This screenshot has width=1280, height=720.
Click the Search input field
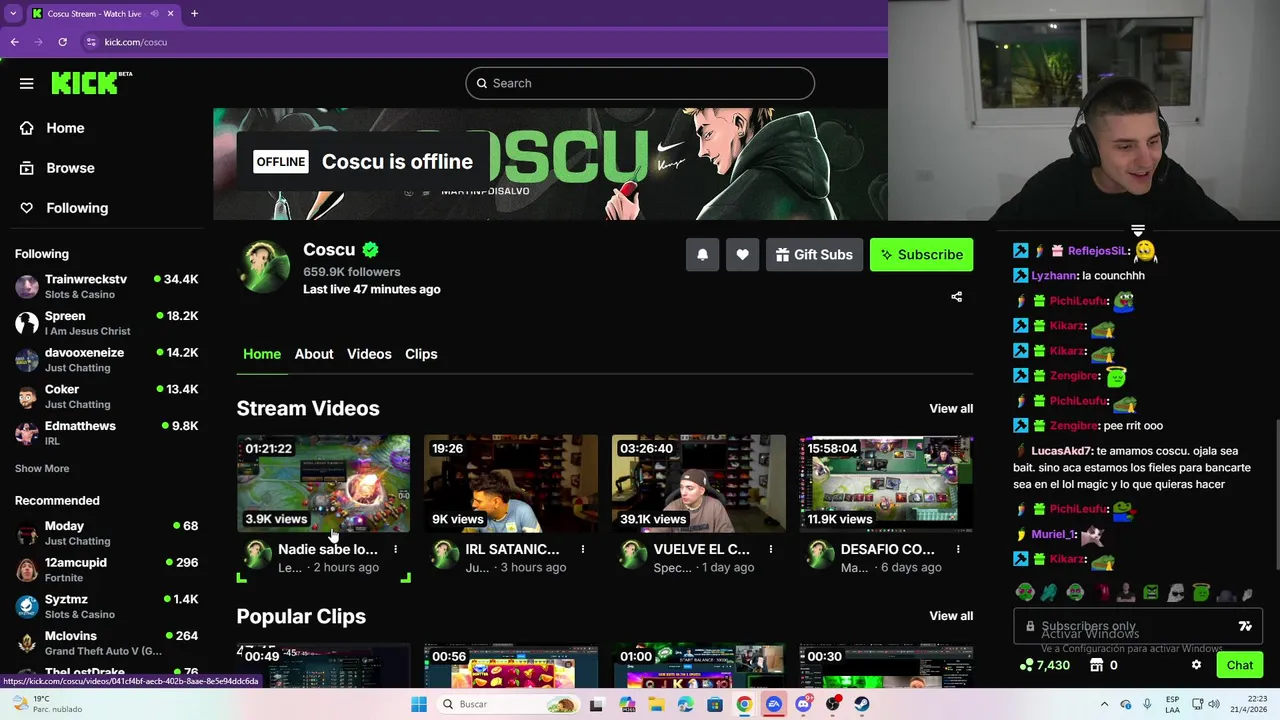click(640, 83)
